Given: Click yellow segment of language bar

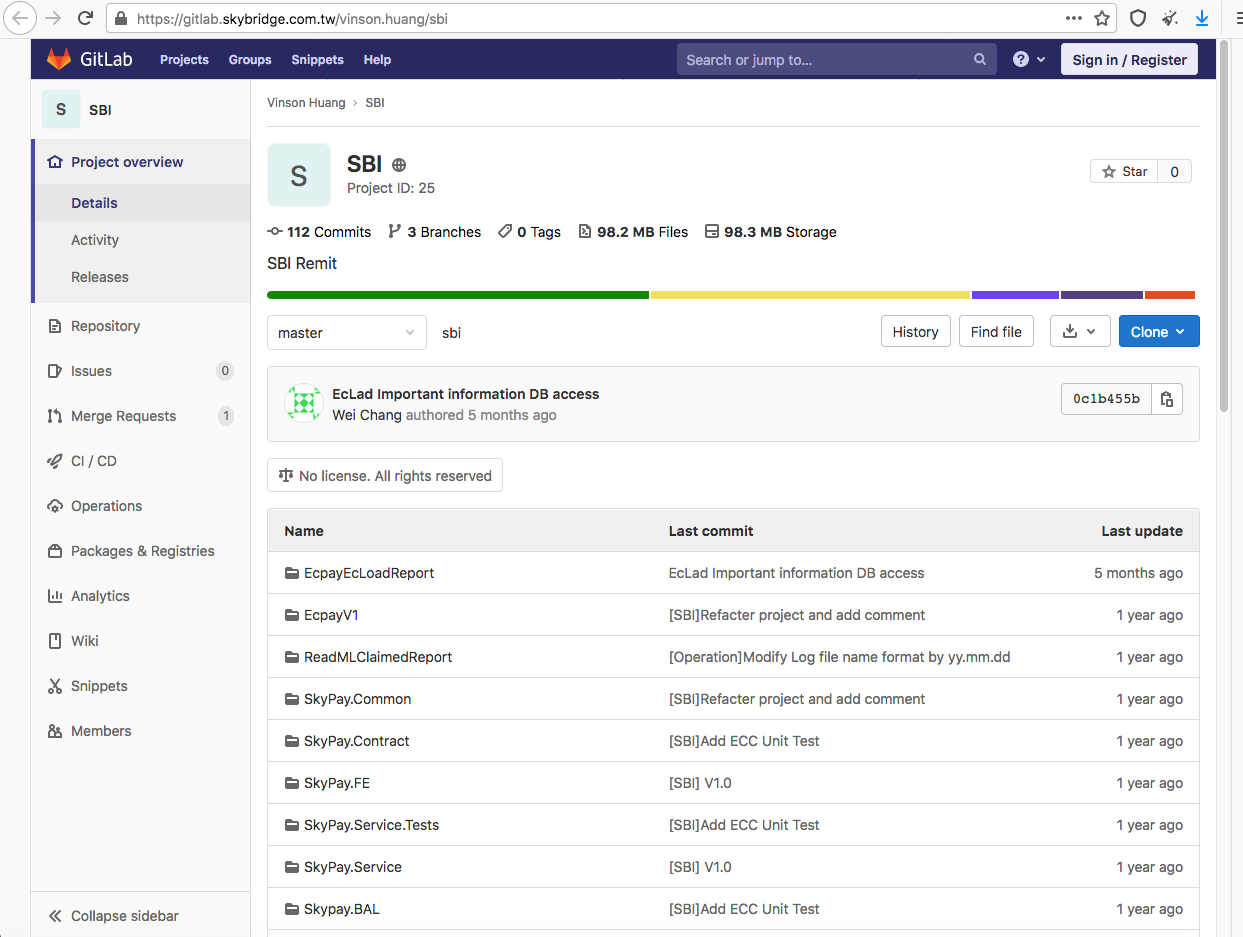Looking at the screenshot, I should coord(810,295).
